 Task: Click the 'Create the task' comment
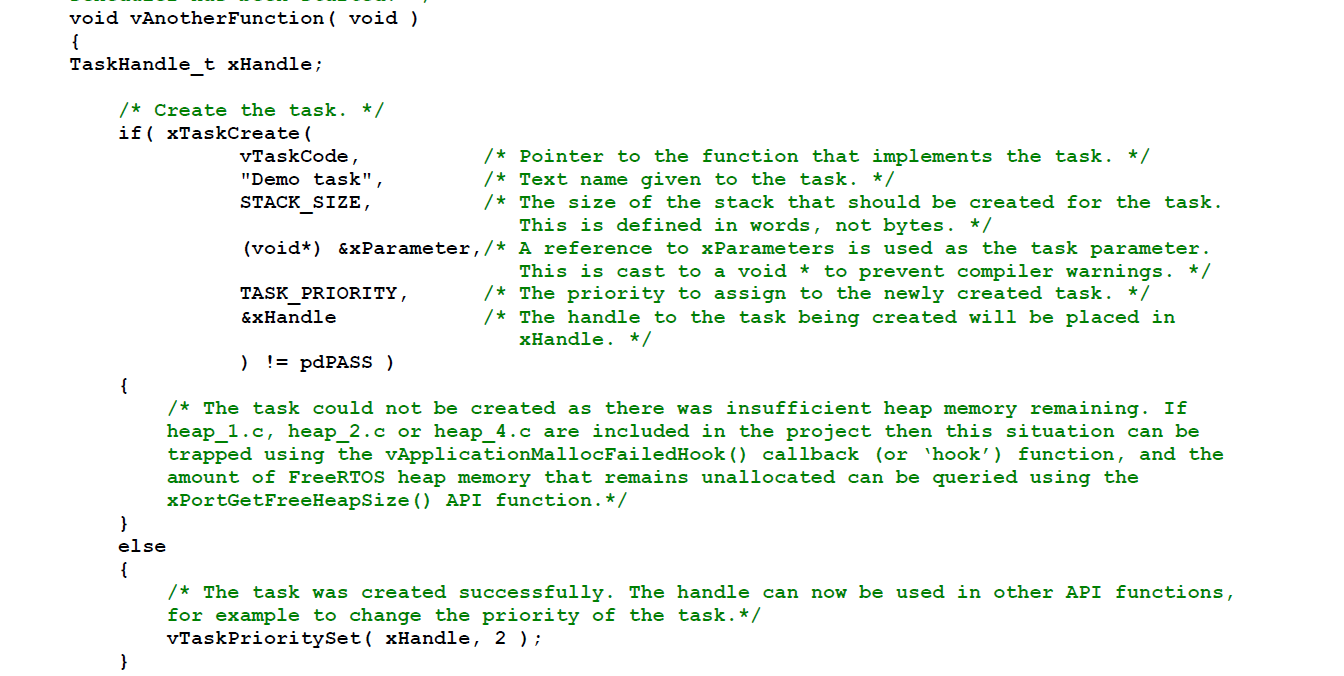tap(251, 110)
